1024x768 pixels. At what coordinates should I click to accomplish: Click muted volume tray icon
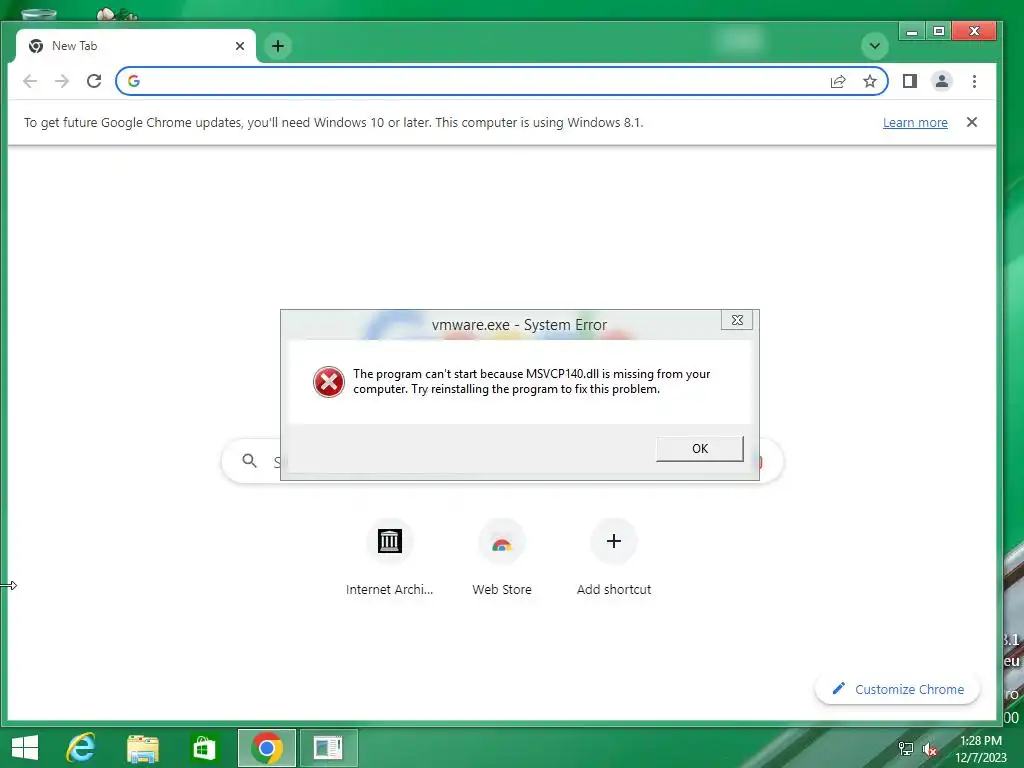pos(929,749)
